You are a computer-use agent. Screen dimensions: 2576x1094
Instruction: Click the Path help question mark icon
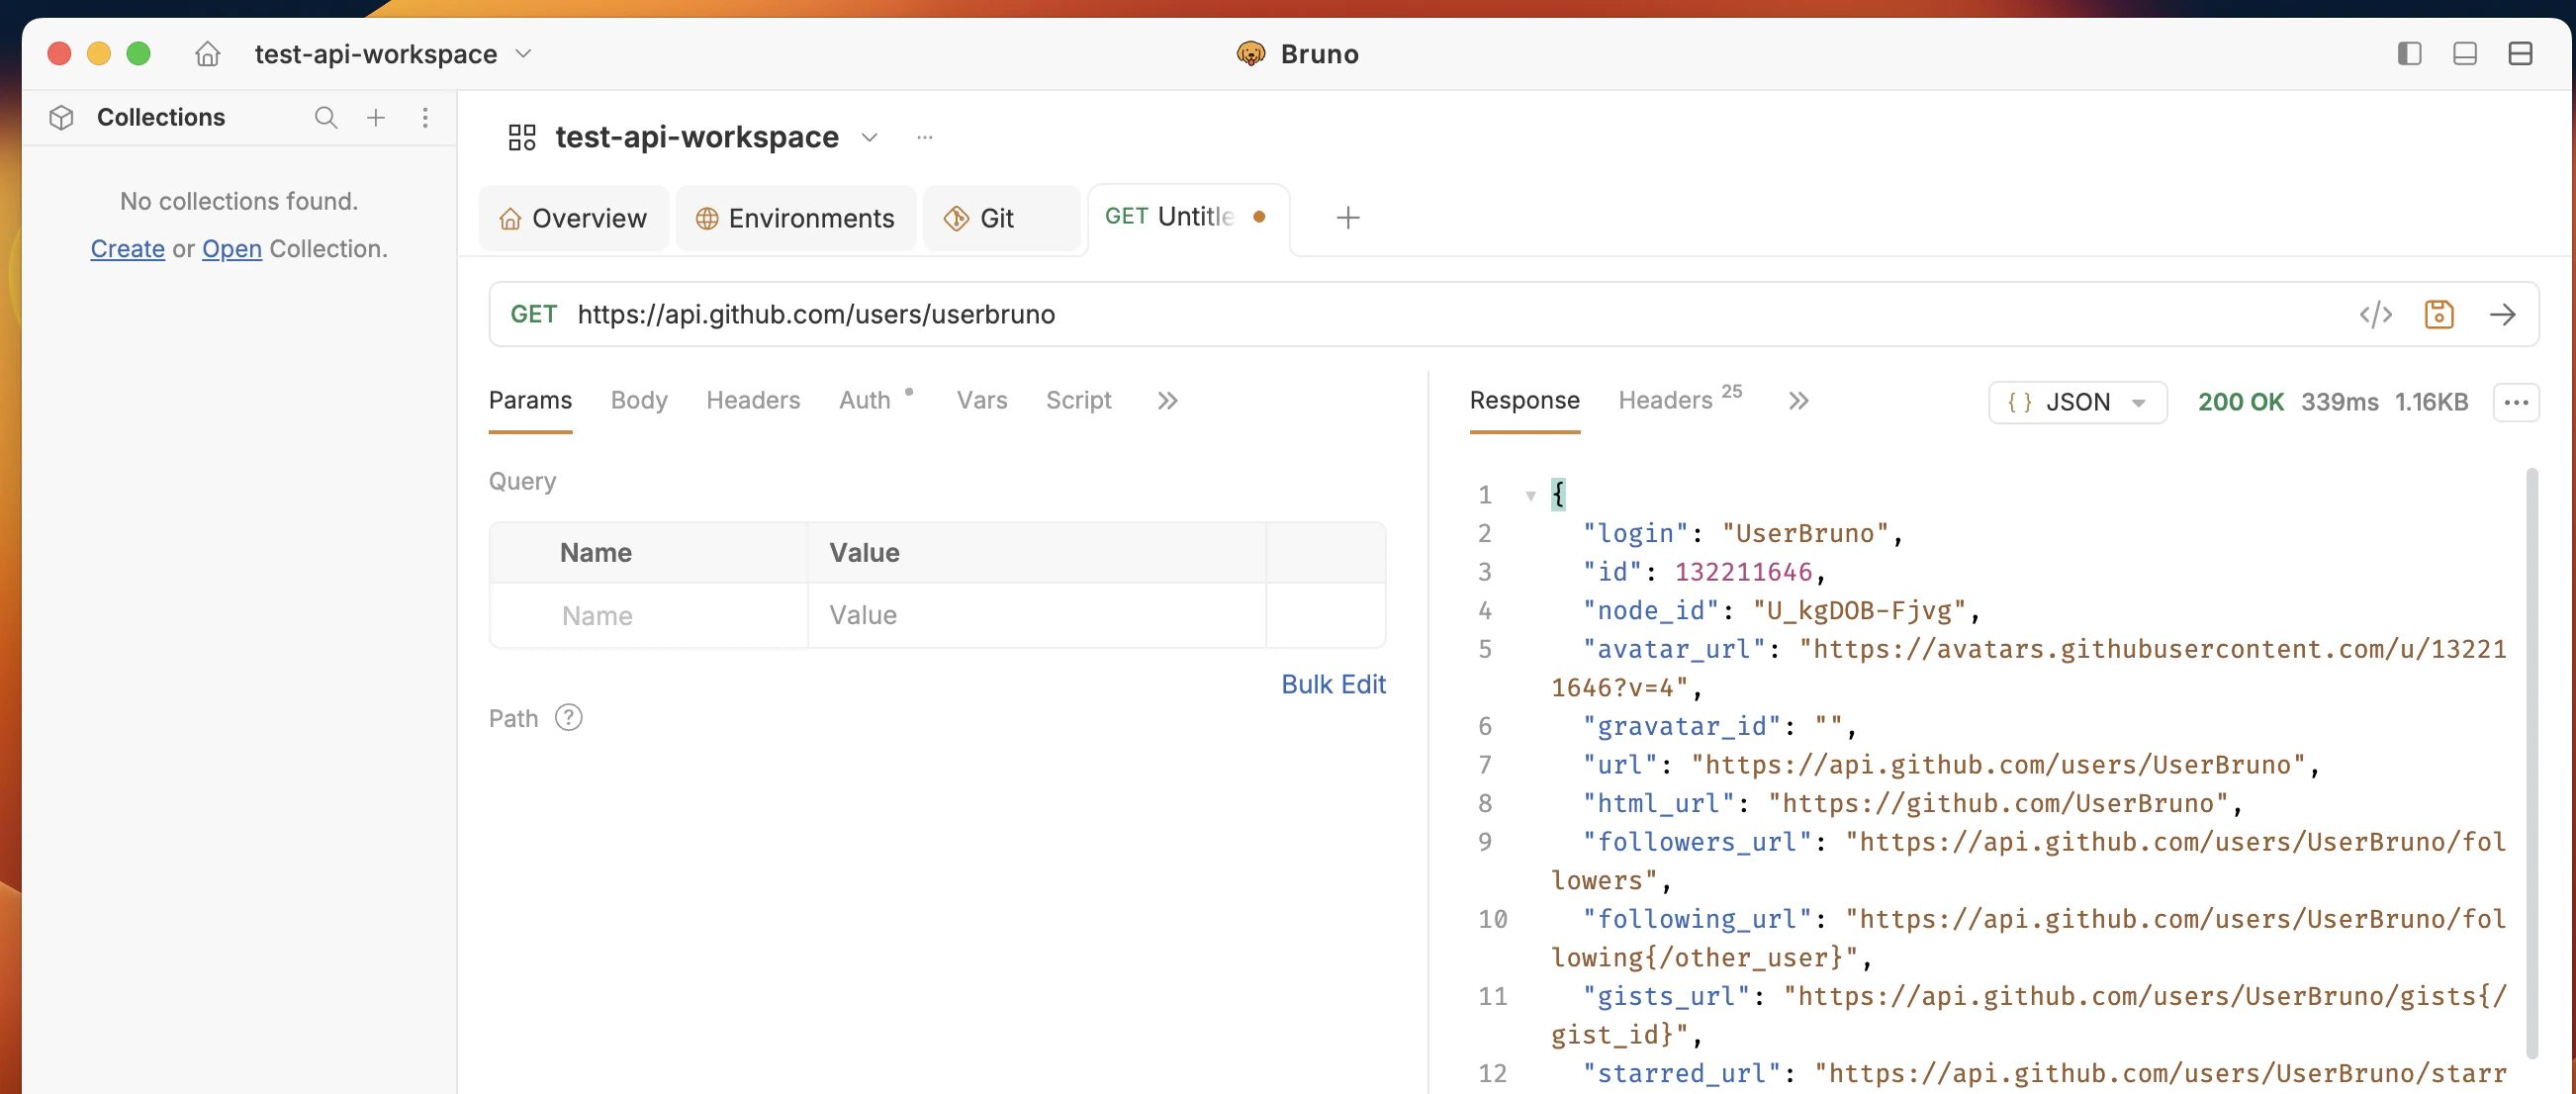point(569,717)
